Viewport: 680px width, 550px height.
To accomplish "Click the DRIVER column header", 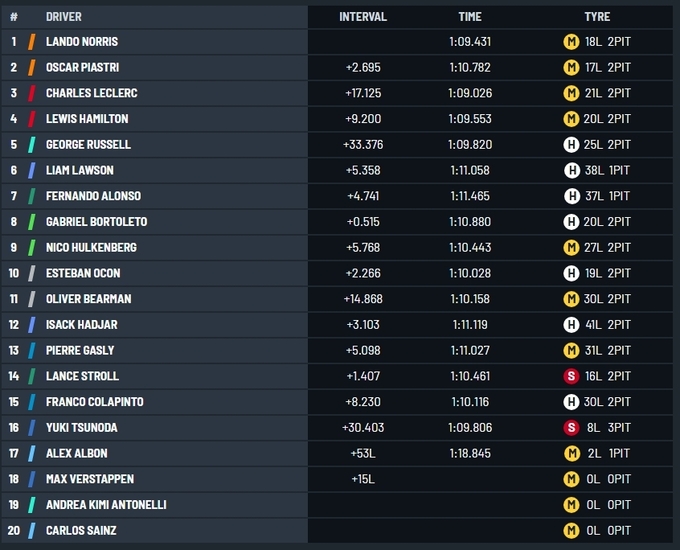I will [x=64, y=17].
